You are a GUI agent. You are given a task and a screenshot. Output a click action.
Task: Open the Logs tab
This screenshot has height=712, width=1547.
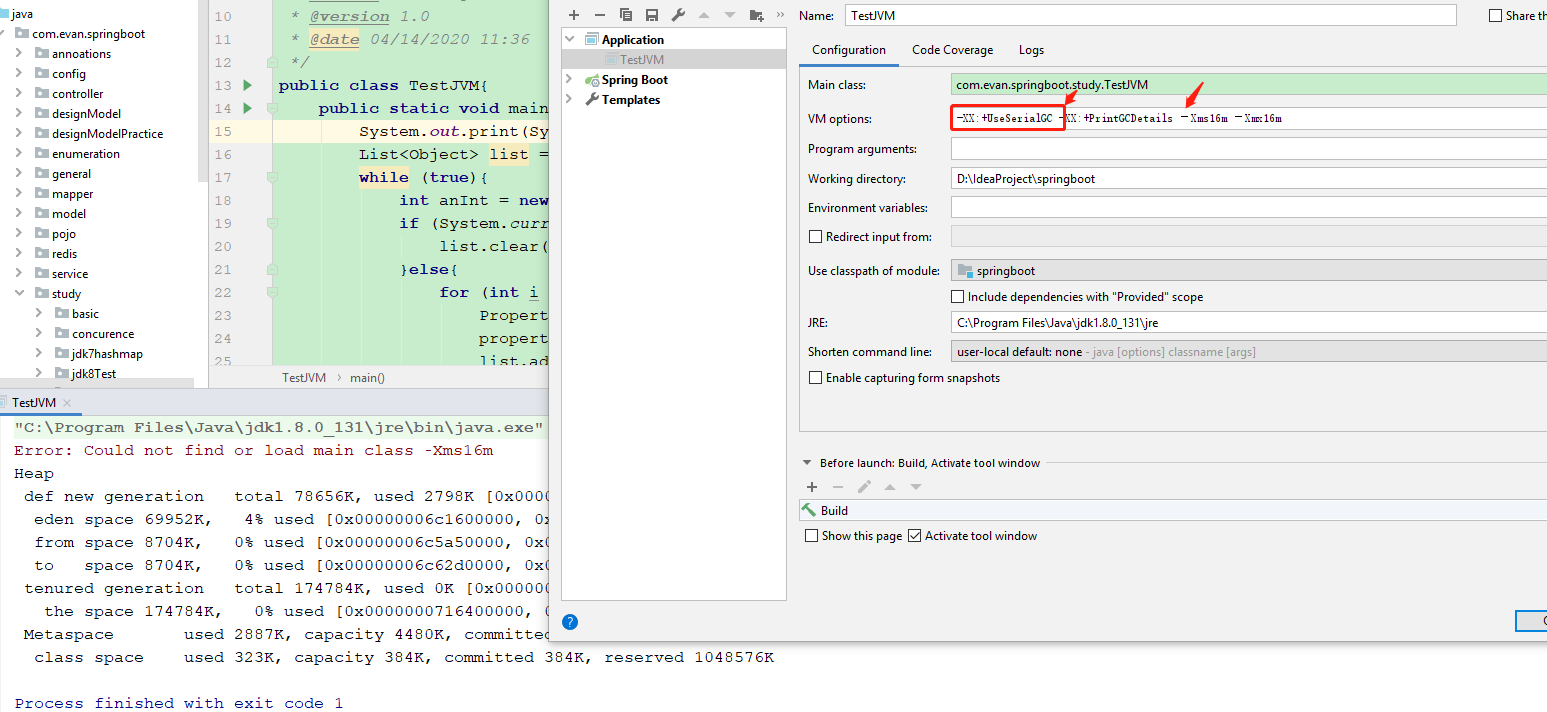click(1031, 50)
